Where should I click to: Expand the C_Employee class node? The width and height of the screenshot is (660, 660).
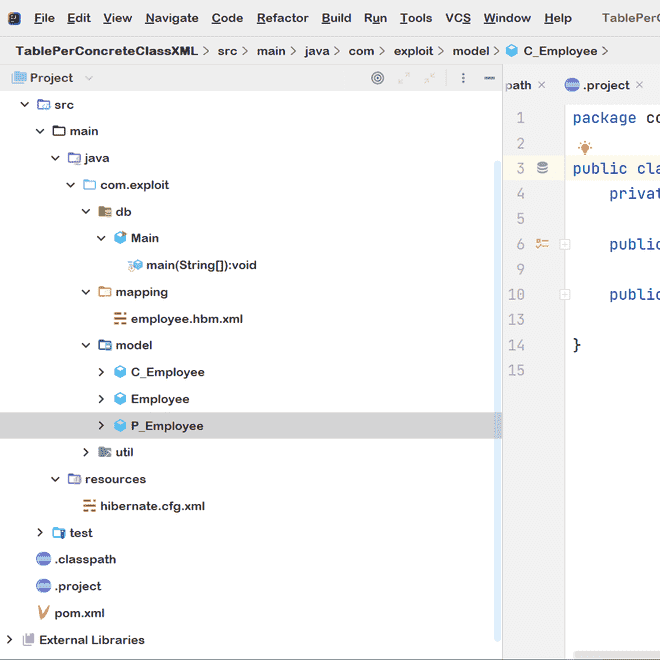[x=101, y=372]
